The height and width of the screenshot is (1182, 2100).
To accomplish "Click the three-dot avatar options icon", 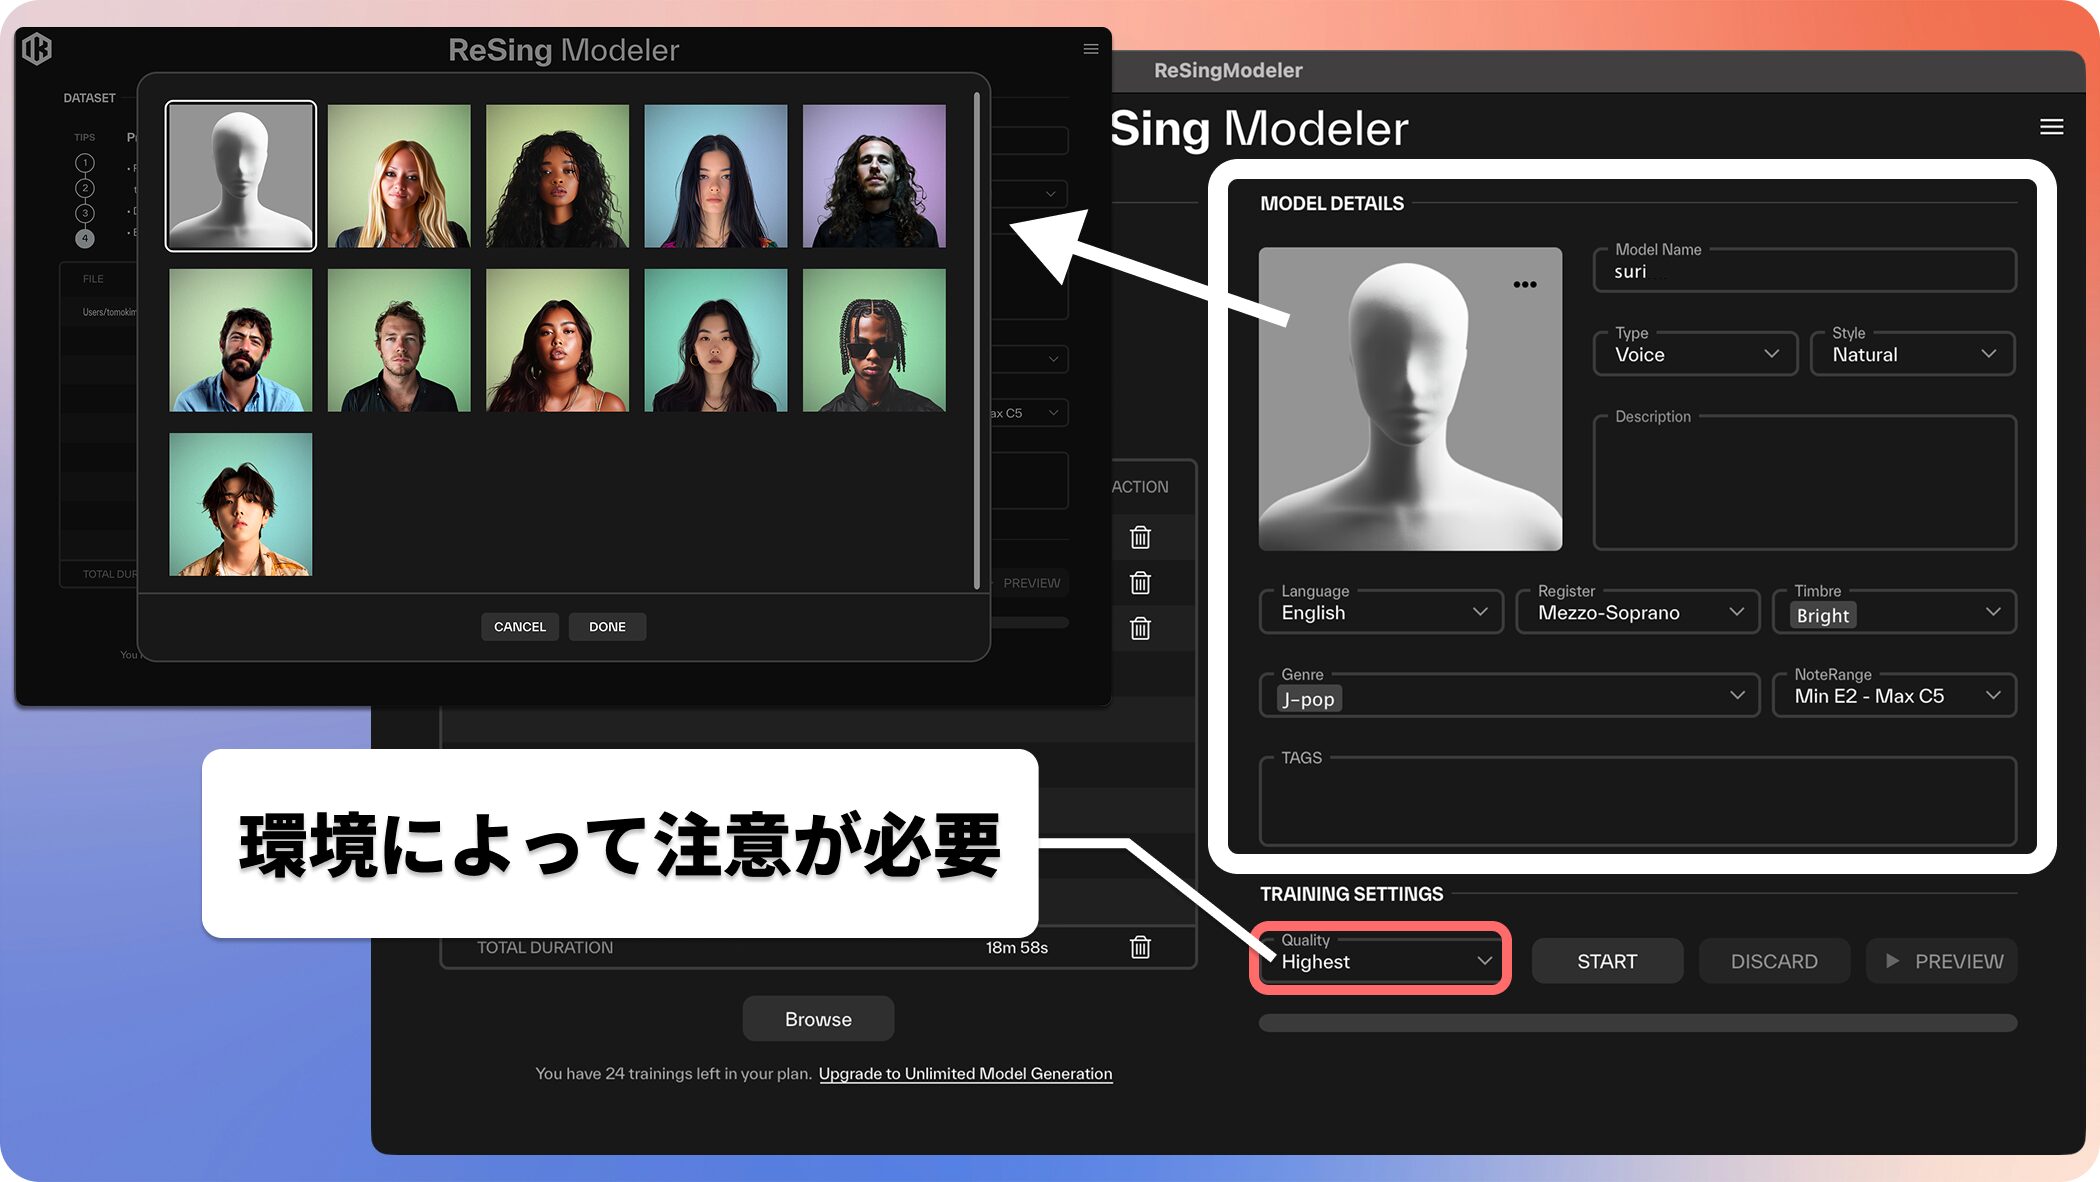I will click(1524, 285).
